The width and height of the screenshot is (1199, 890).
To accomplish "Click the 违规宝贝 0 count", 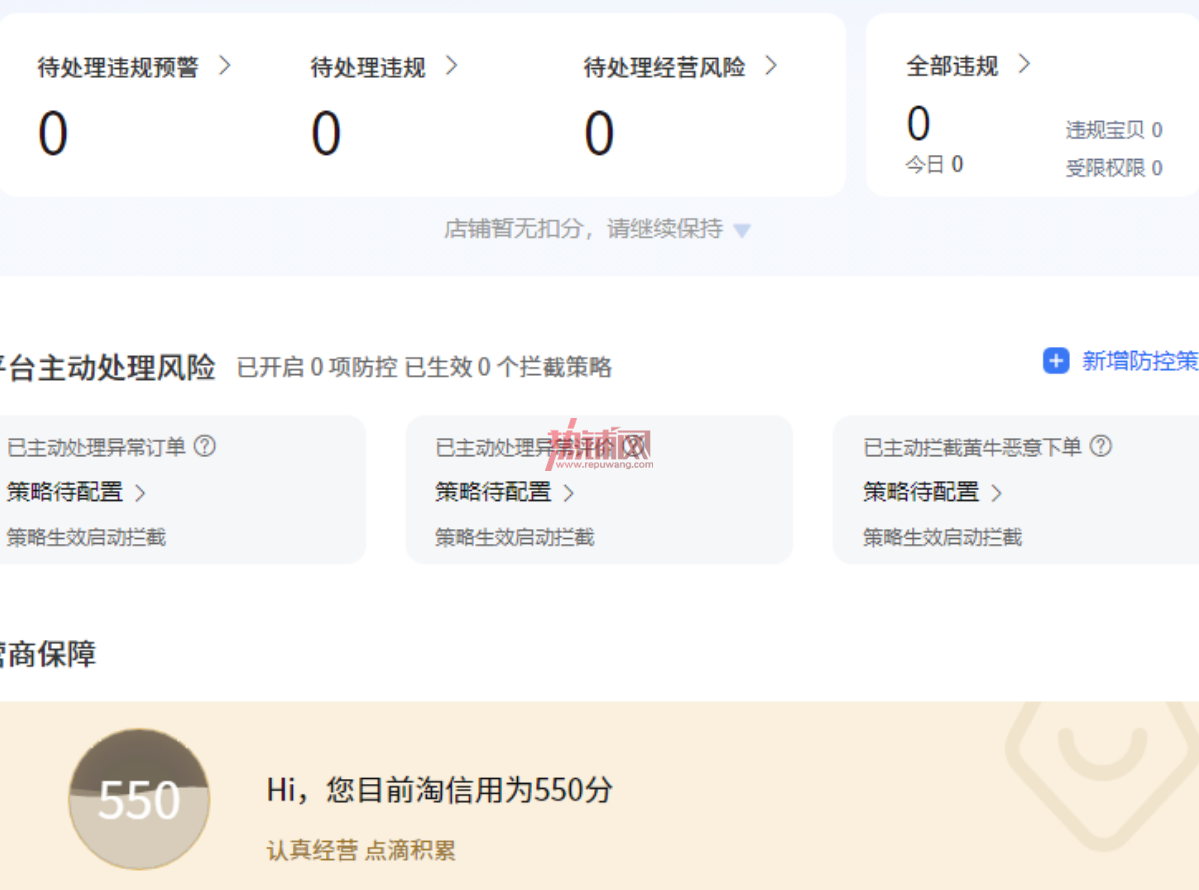I will 1114,130.
